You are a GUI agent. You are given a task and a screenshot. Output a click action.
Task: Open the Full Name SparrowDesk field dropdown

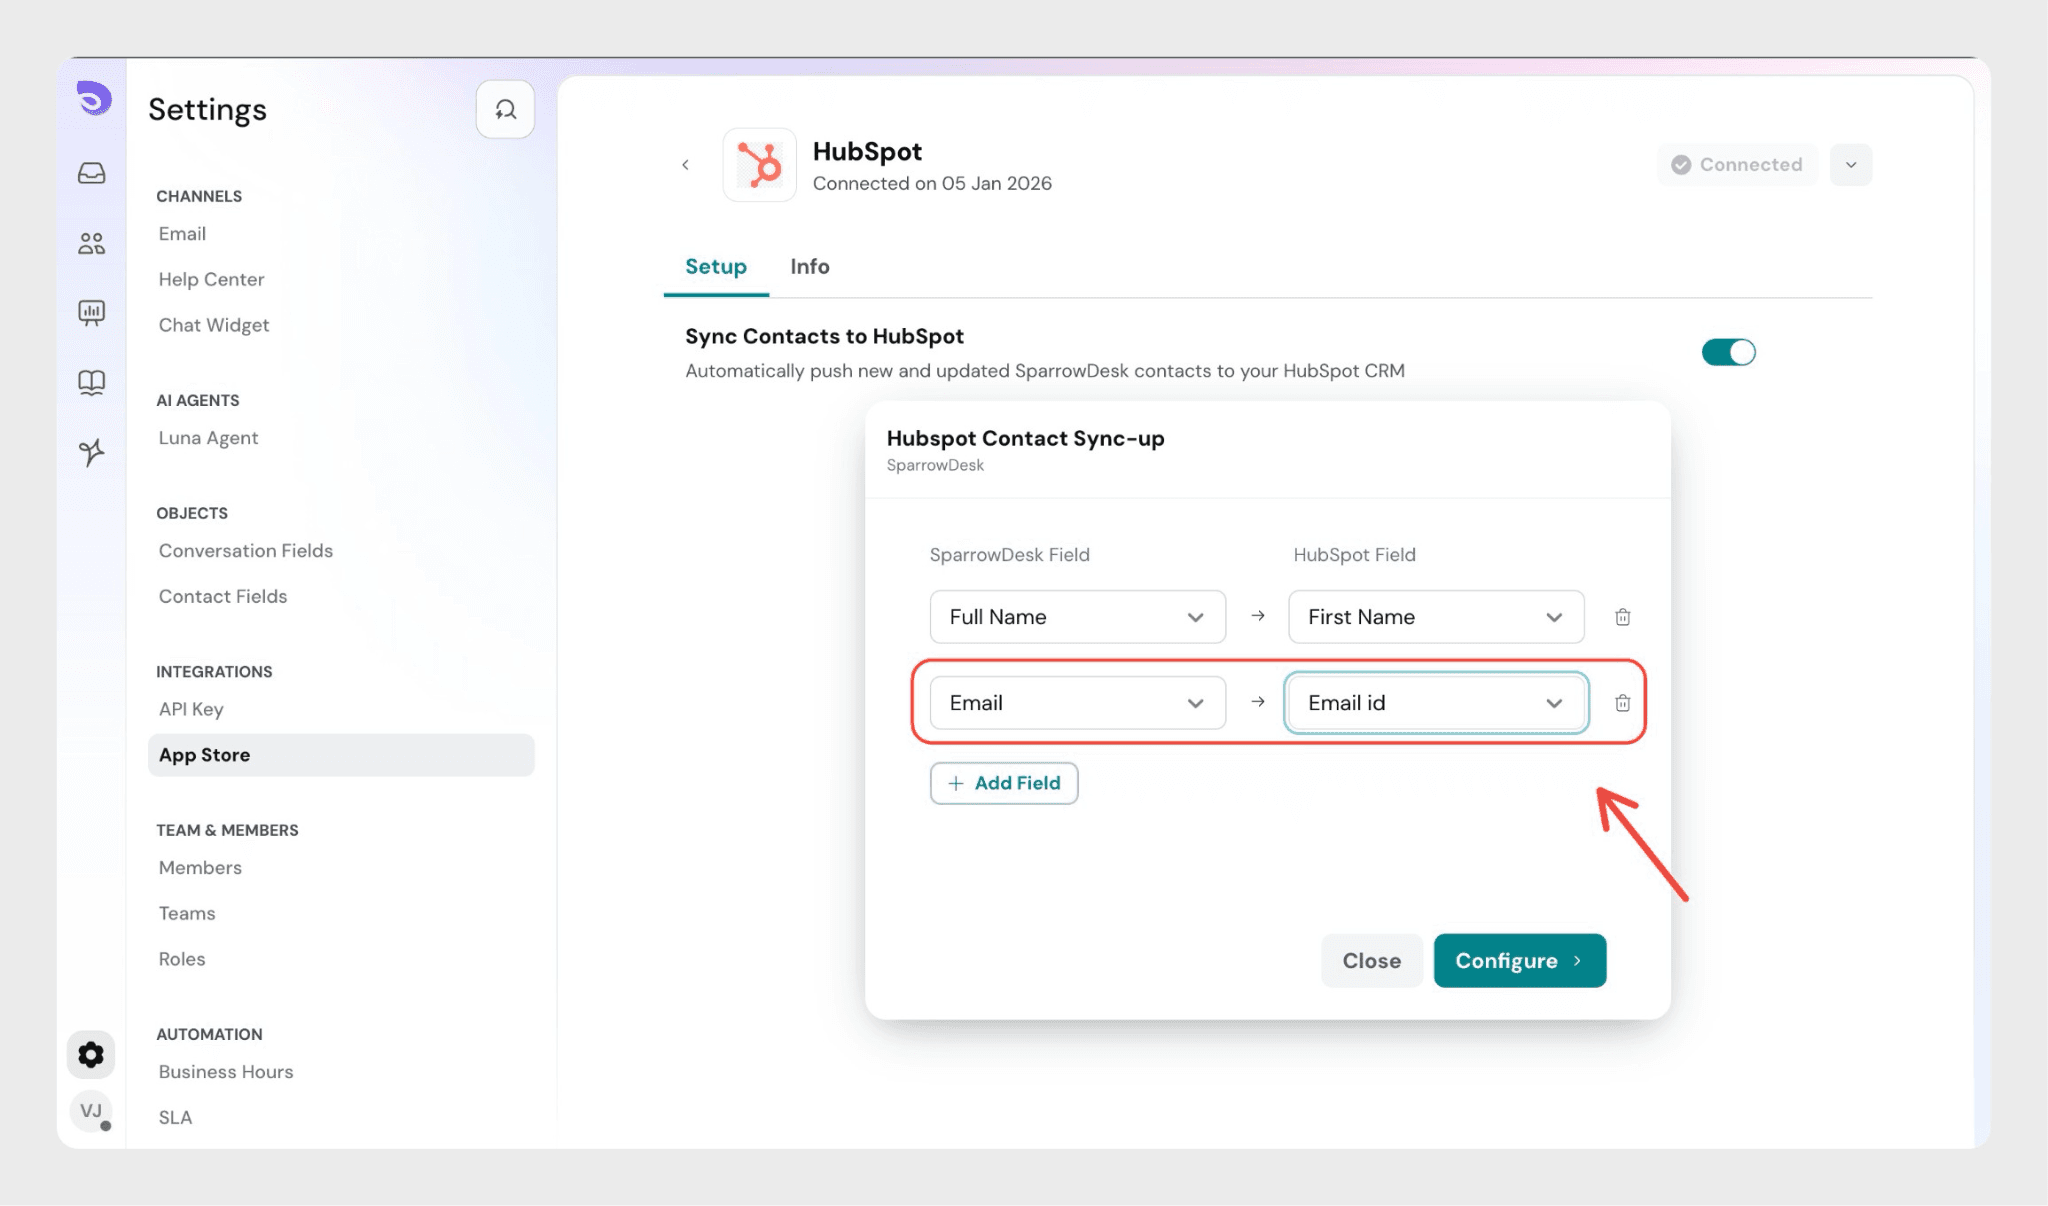pyautogui.click(x=1077, y=617)
